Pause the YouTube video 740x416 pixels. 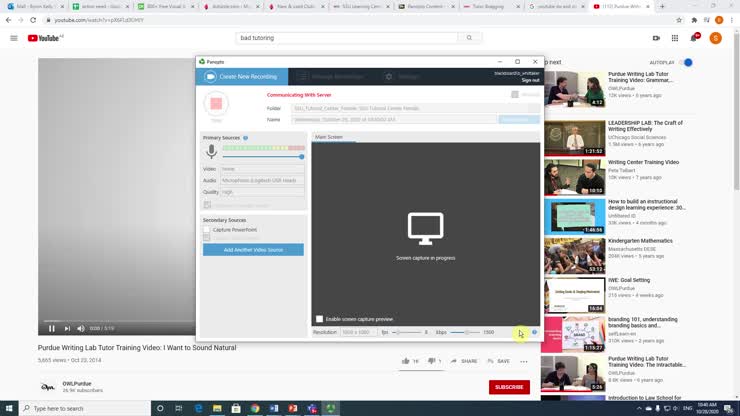52,328
